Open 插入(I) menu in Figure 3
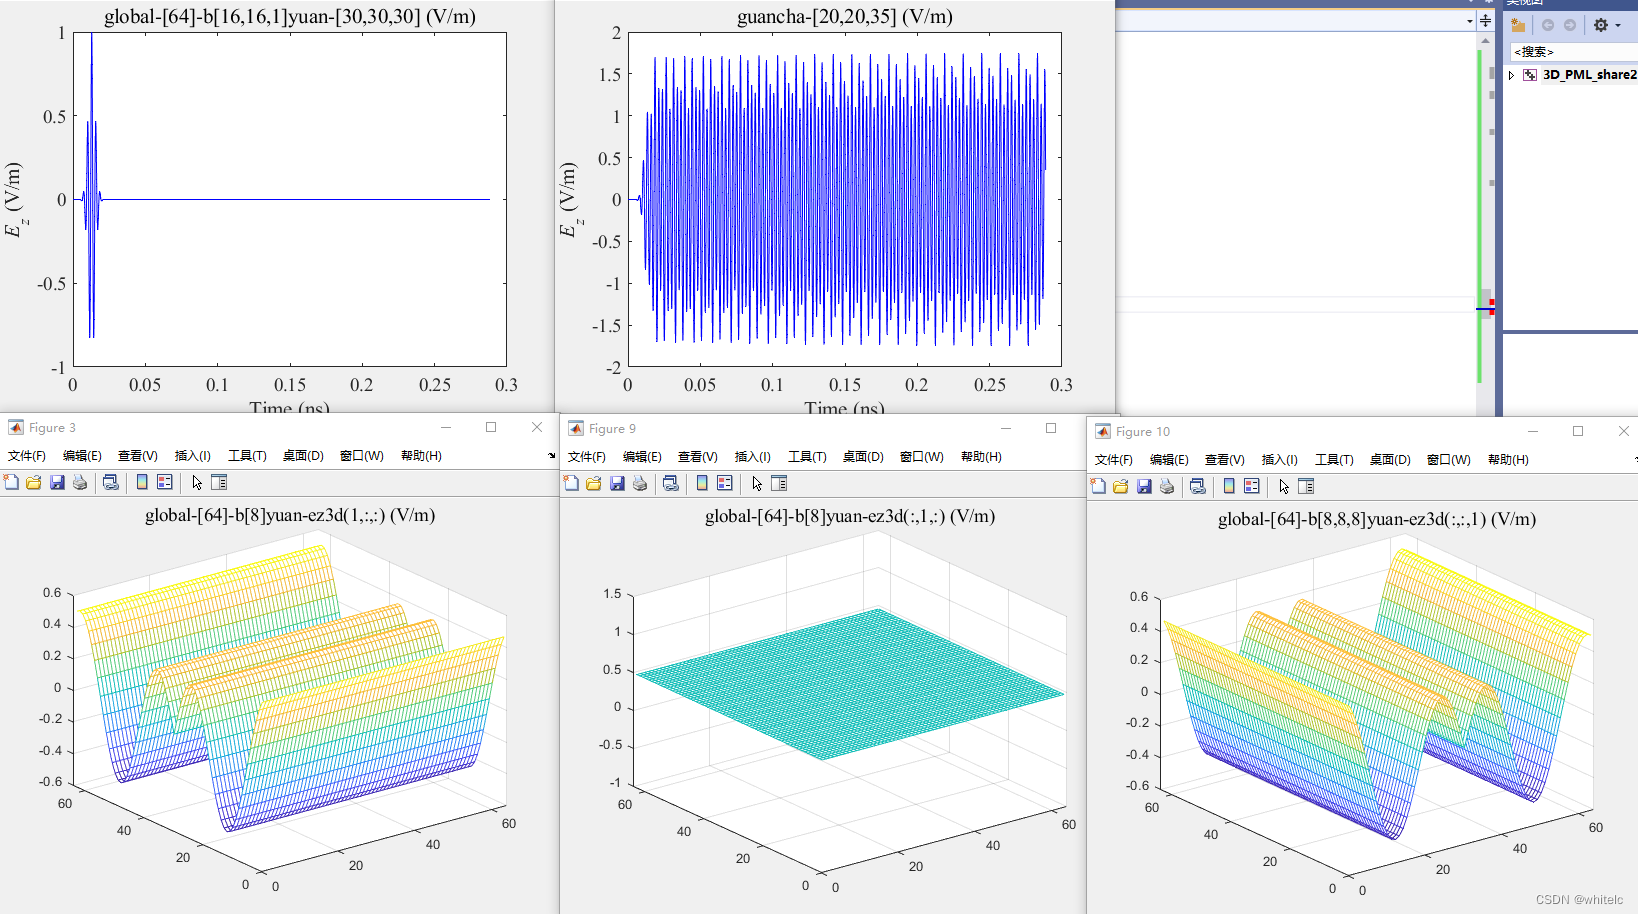1638x914 pixels. (x=192, y=456)
